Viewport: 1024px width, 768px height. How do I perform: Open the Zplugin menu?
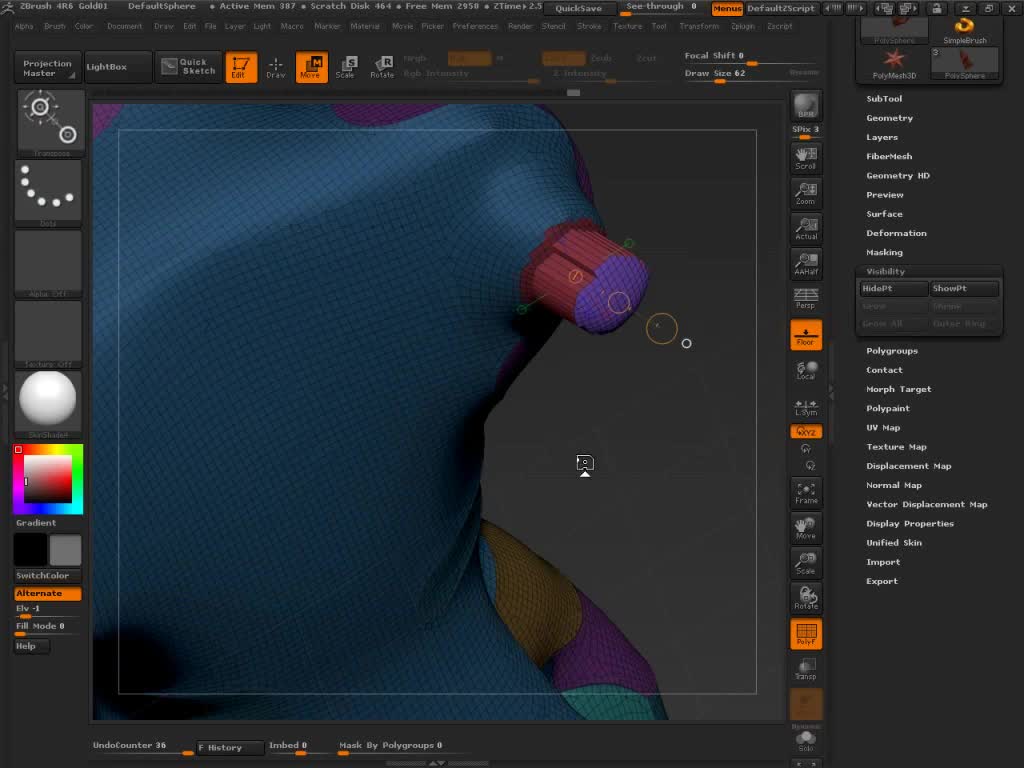tap(743, 26)
